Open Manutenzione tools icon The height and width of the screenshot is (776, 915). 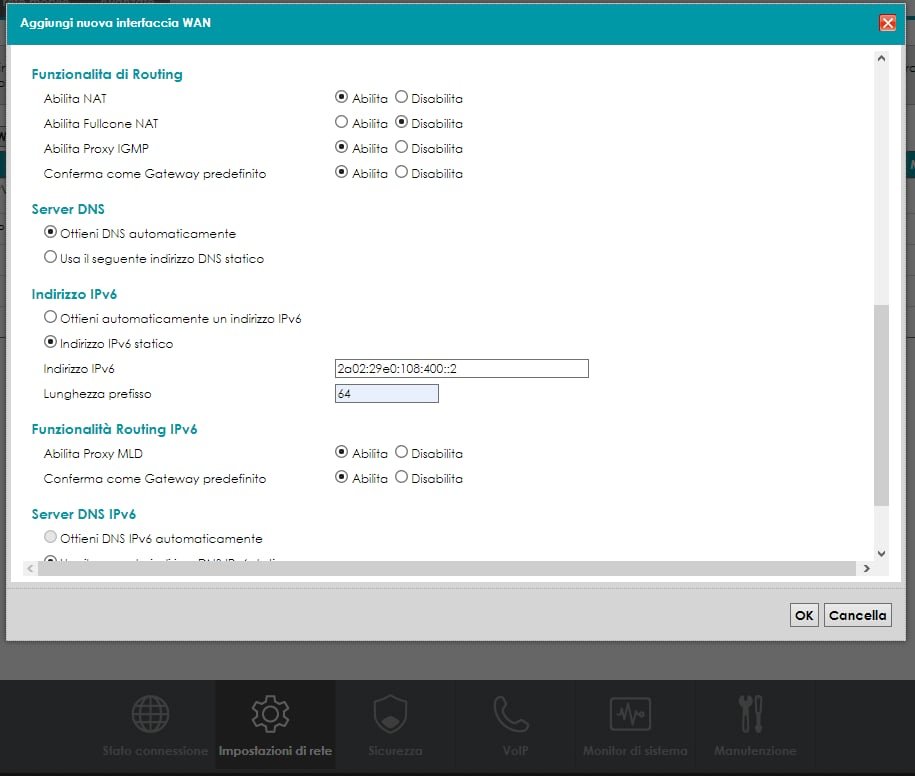pos(750,714)
